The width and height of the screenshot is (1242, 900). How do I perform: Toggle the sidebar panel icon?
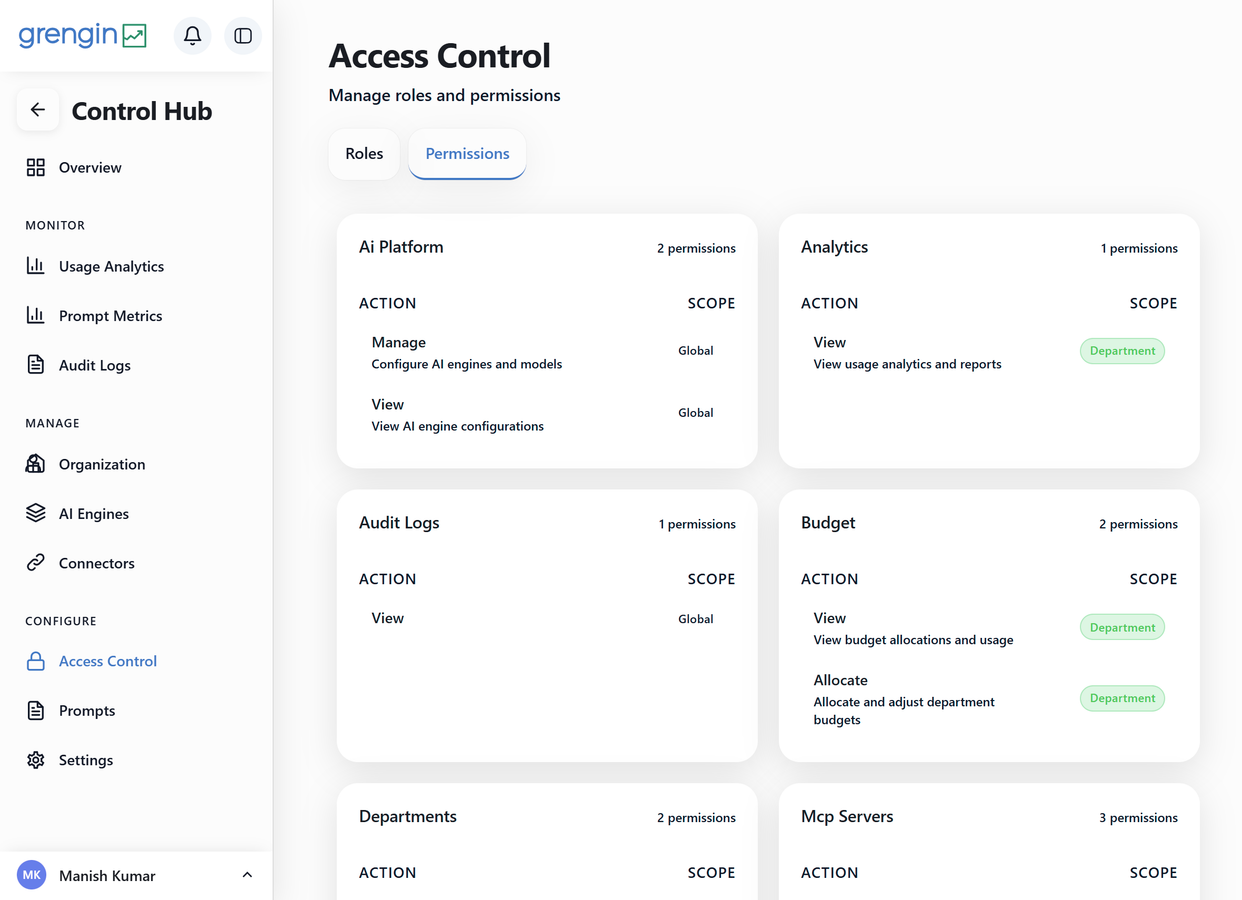coord(243,36)
